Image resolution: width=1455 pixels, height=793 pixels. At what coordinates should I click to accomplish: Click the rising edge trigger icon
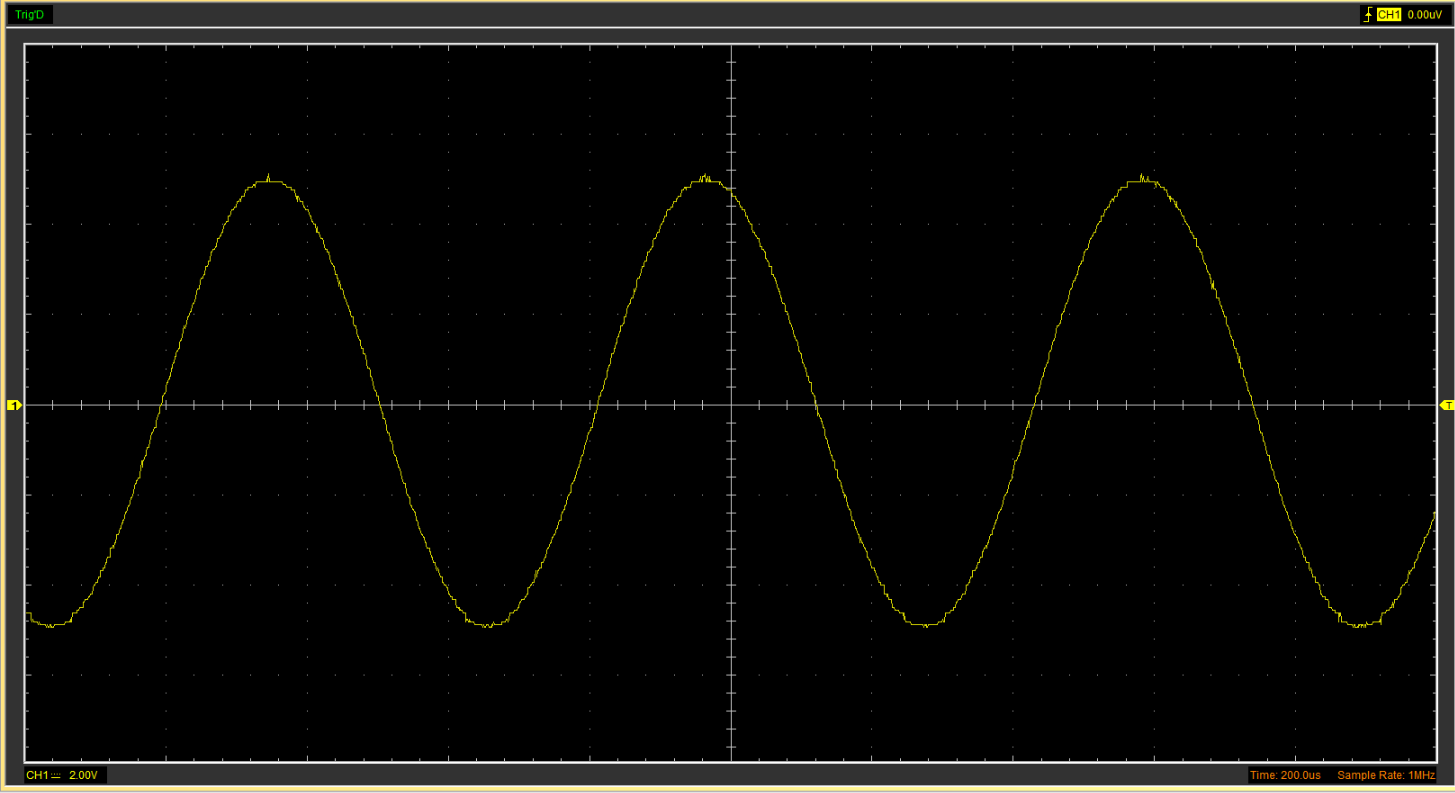[x=1367, y=15]
